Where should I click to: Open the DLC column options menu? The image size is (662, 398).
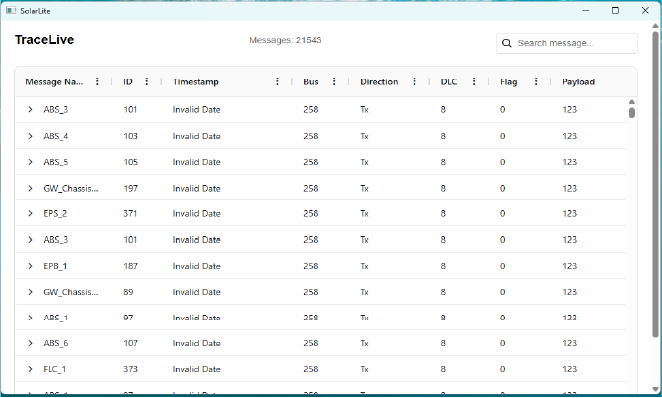pos(474,81)
